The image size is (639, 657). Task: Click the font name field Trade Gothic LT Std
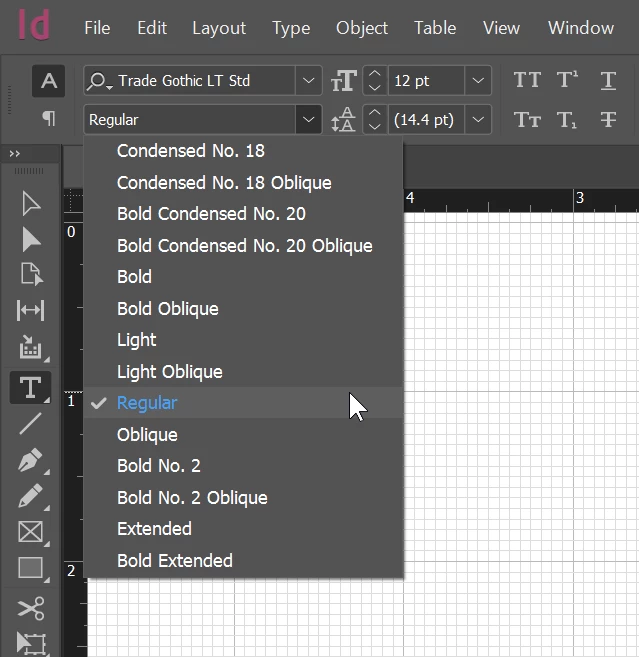[190, 80]
